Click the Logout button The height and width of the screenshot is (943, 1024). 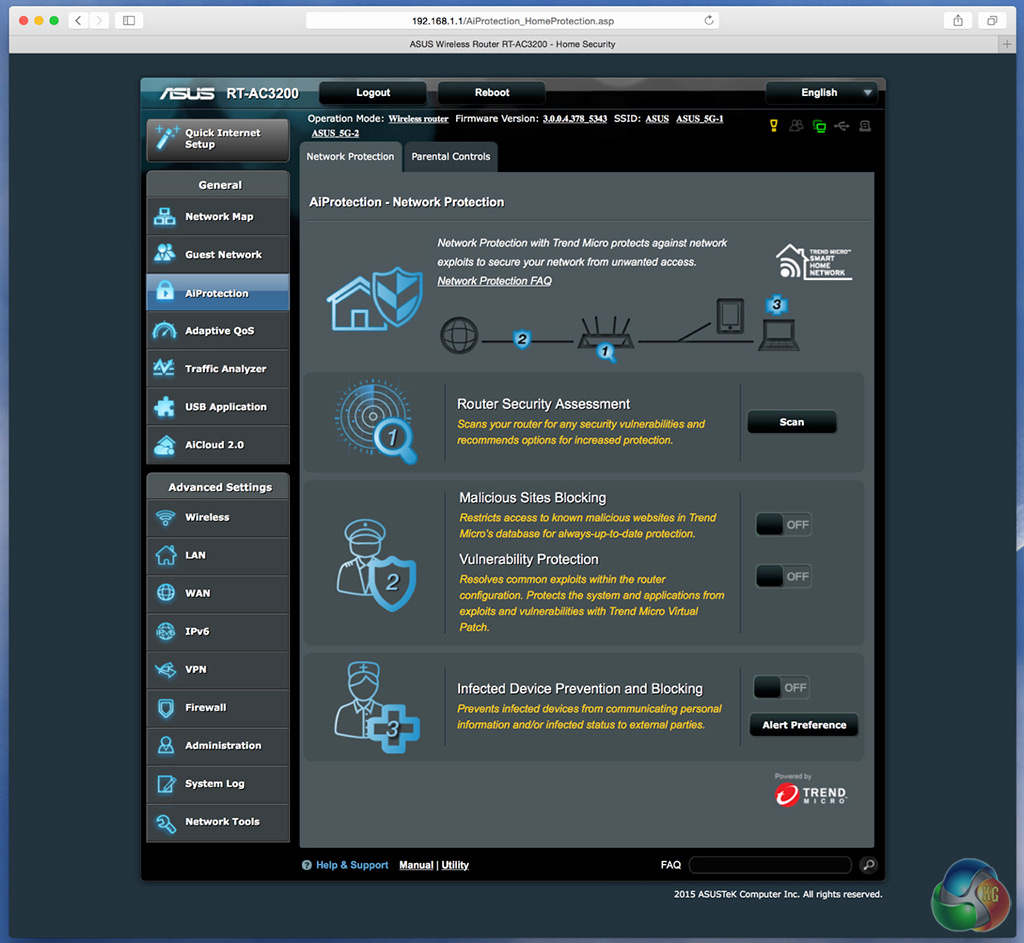tap(373, 93)
